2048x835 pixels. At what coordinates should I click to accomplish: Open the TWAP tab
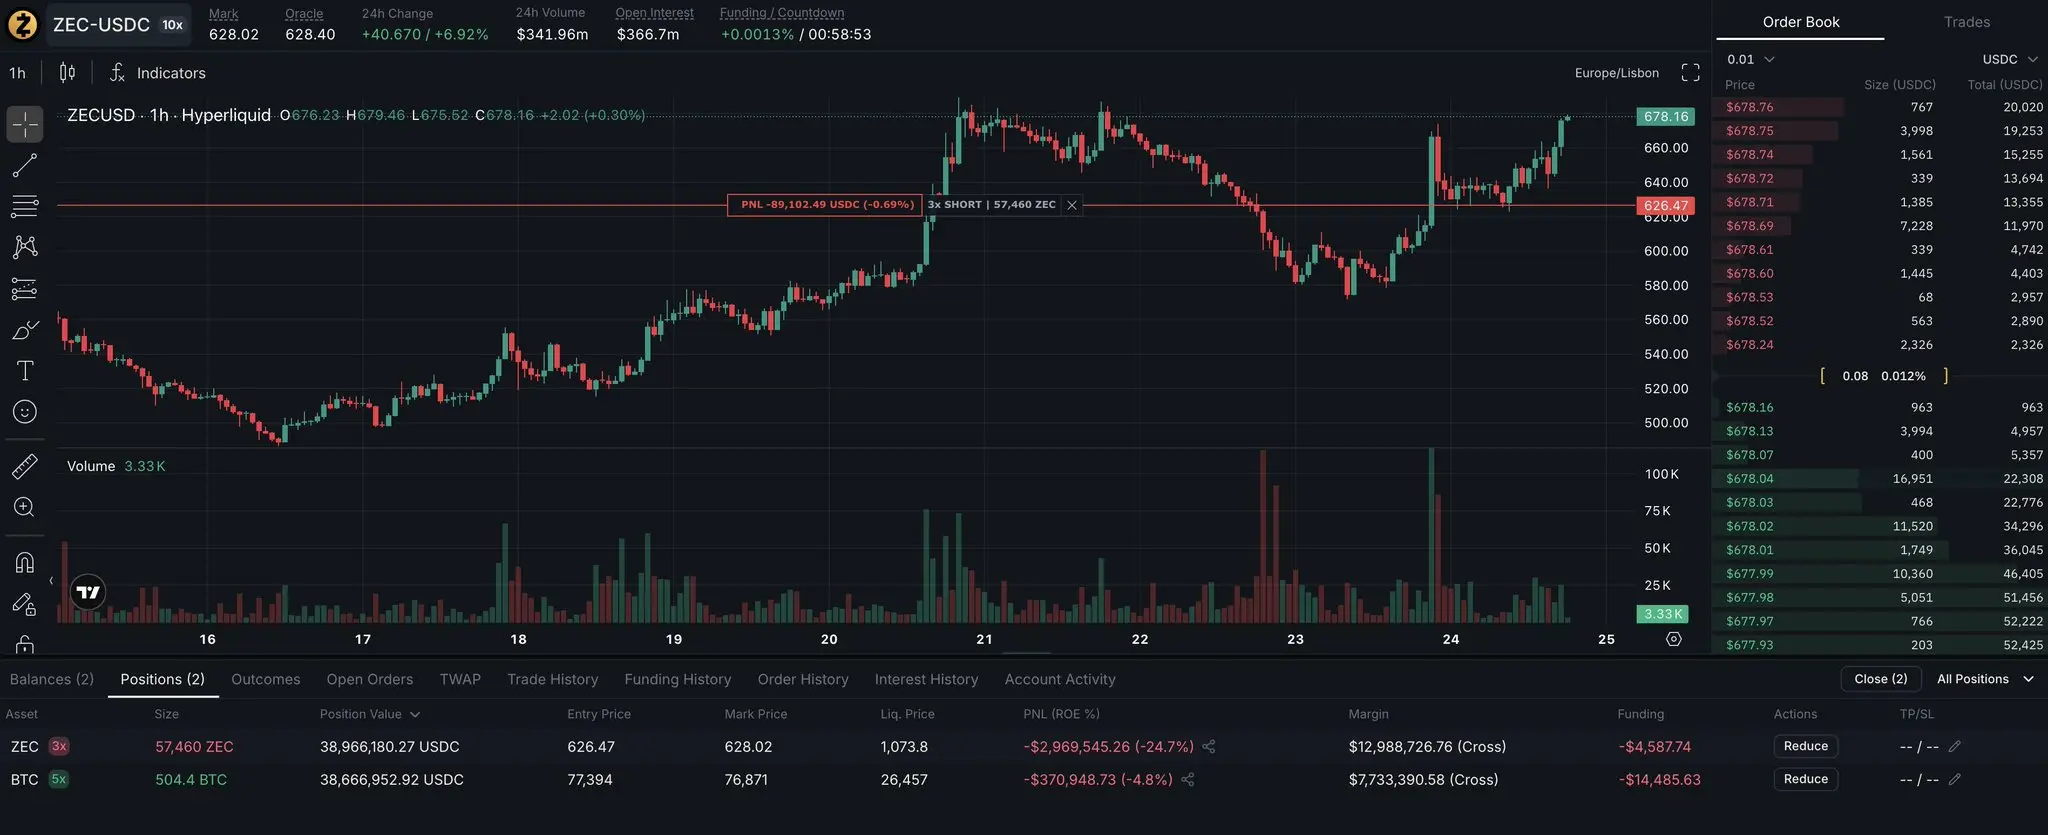click(460, 679)
